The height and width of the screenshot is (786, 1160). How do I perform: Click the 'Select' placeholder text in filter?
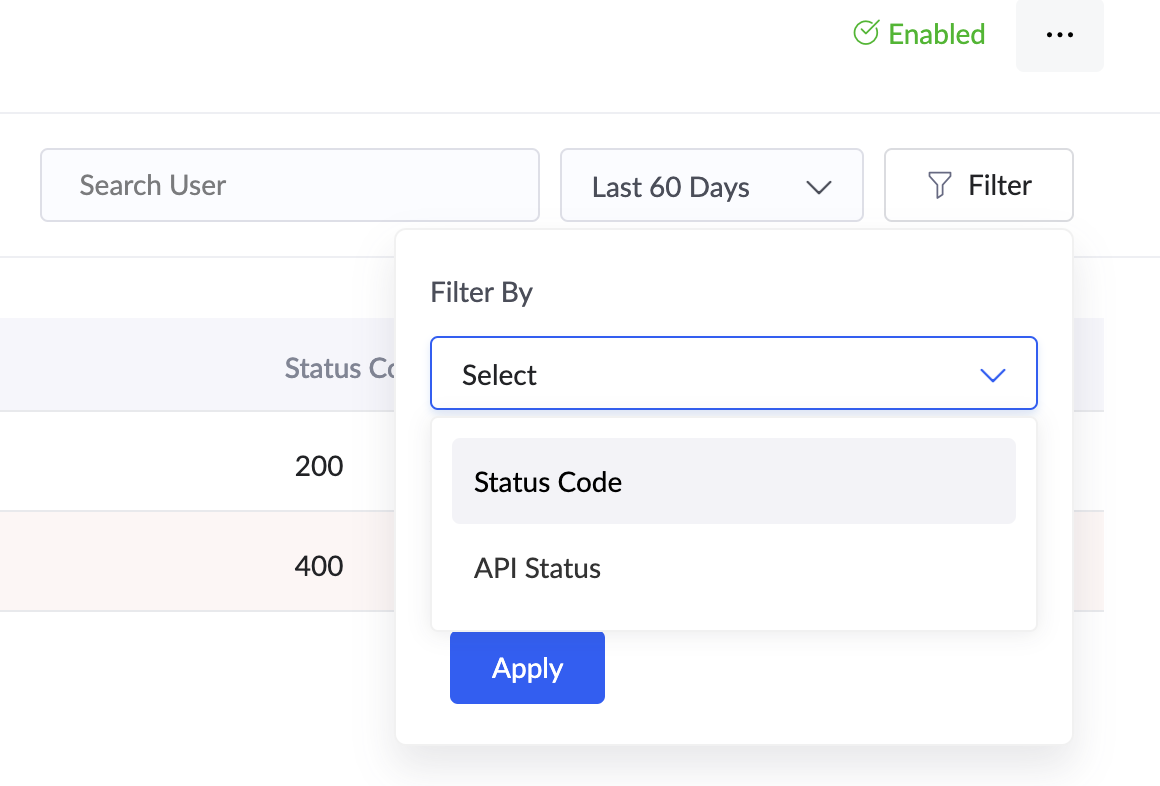(x=499, y=375)
